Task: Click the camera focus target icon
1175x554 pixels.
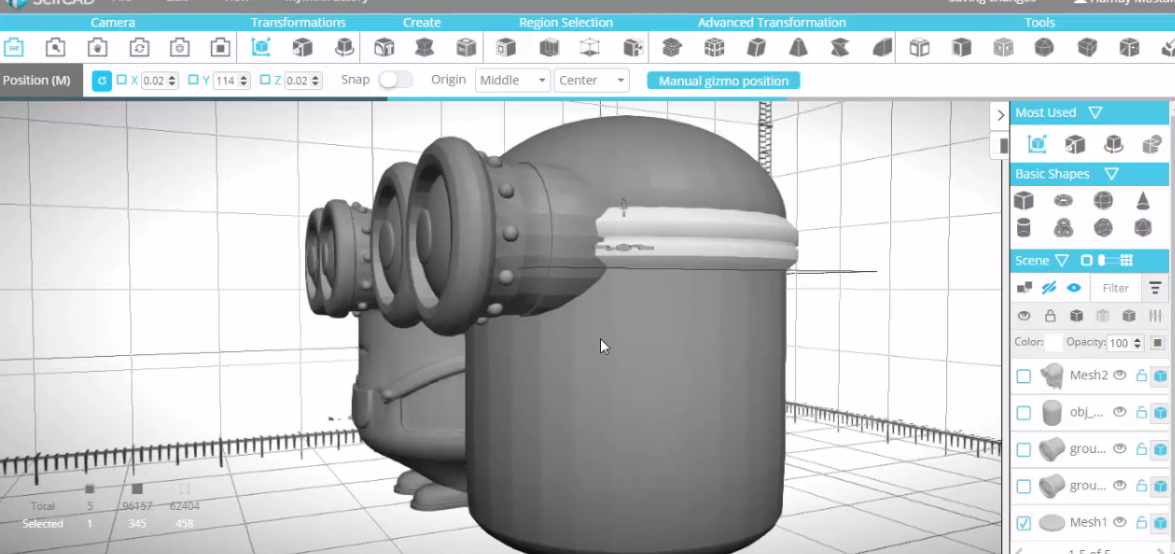Action: click(180, 48)
